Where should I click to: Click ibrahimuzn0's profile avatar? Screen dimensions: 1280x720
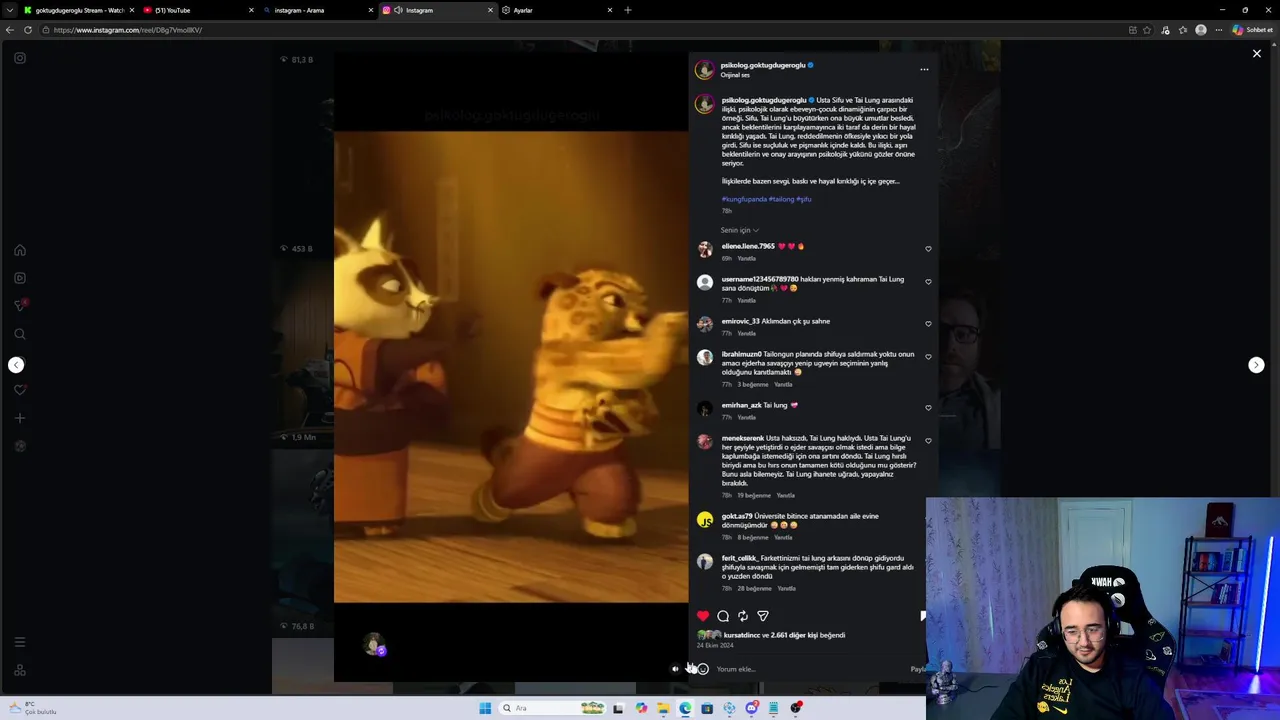[705, 358]
